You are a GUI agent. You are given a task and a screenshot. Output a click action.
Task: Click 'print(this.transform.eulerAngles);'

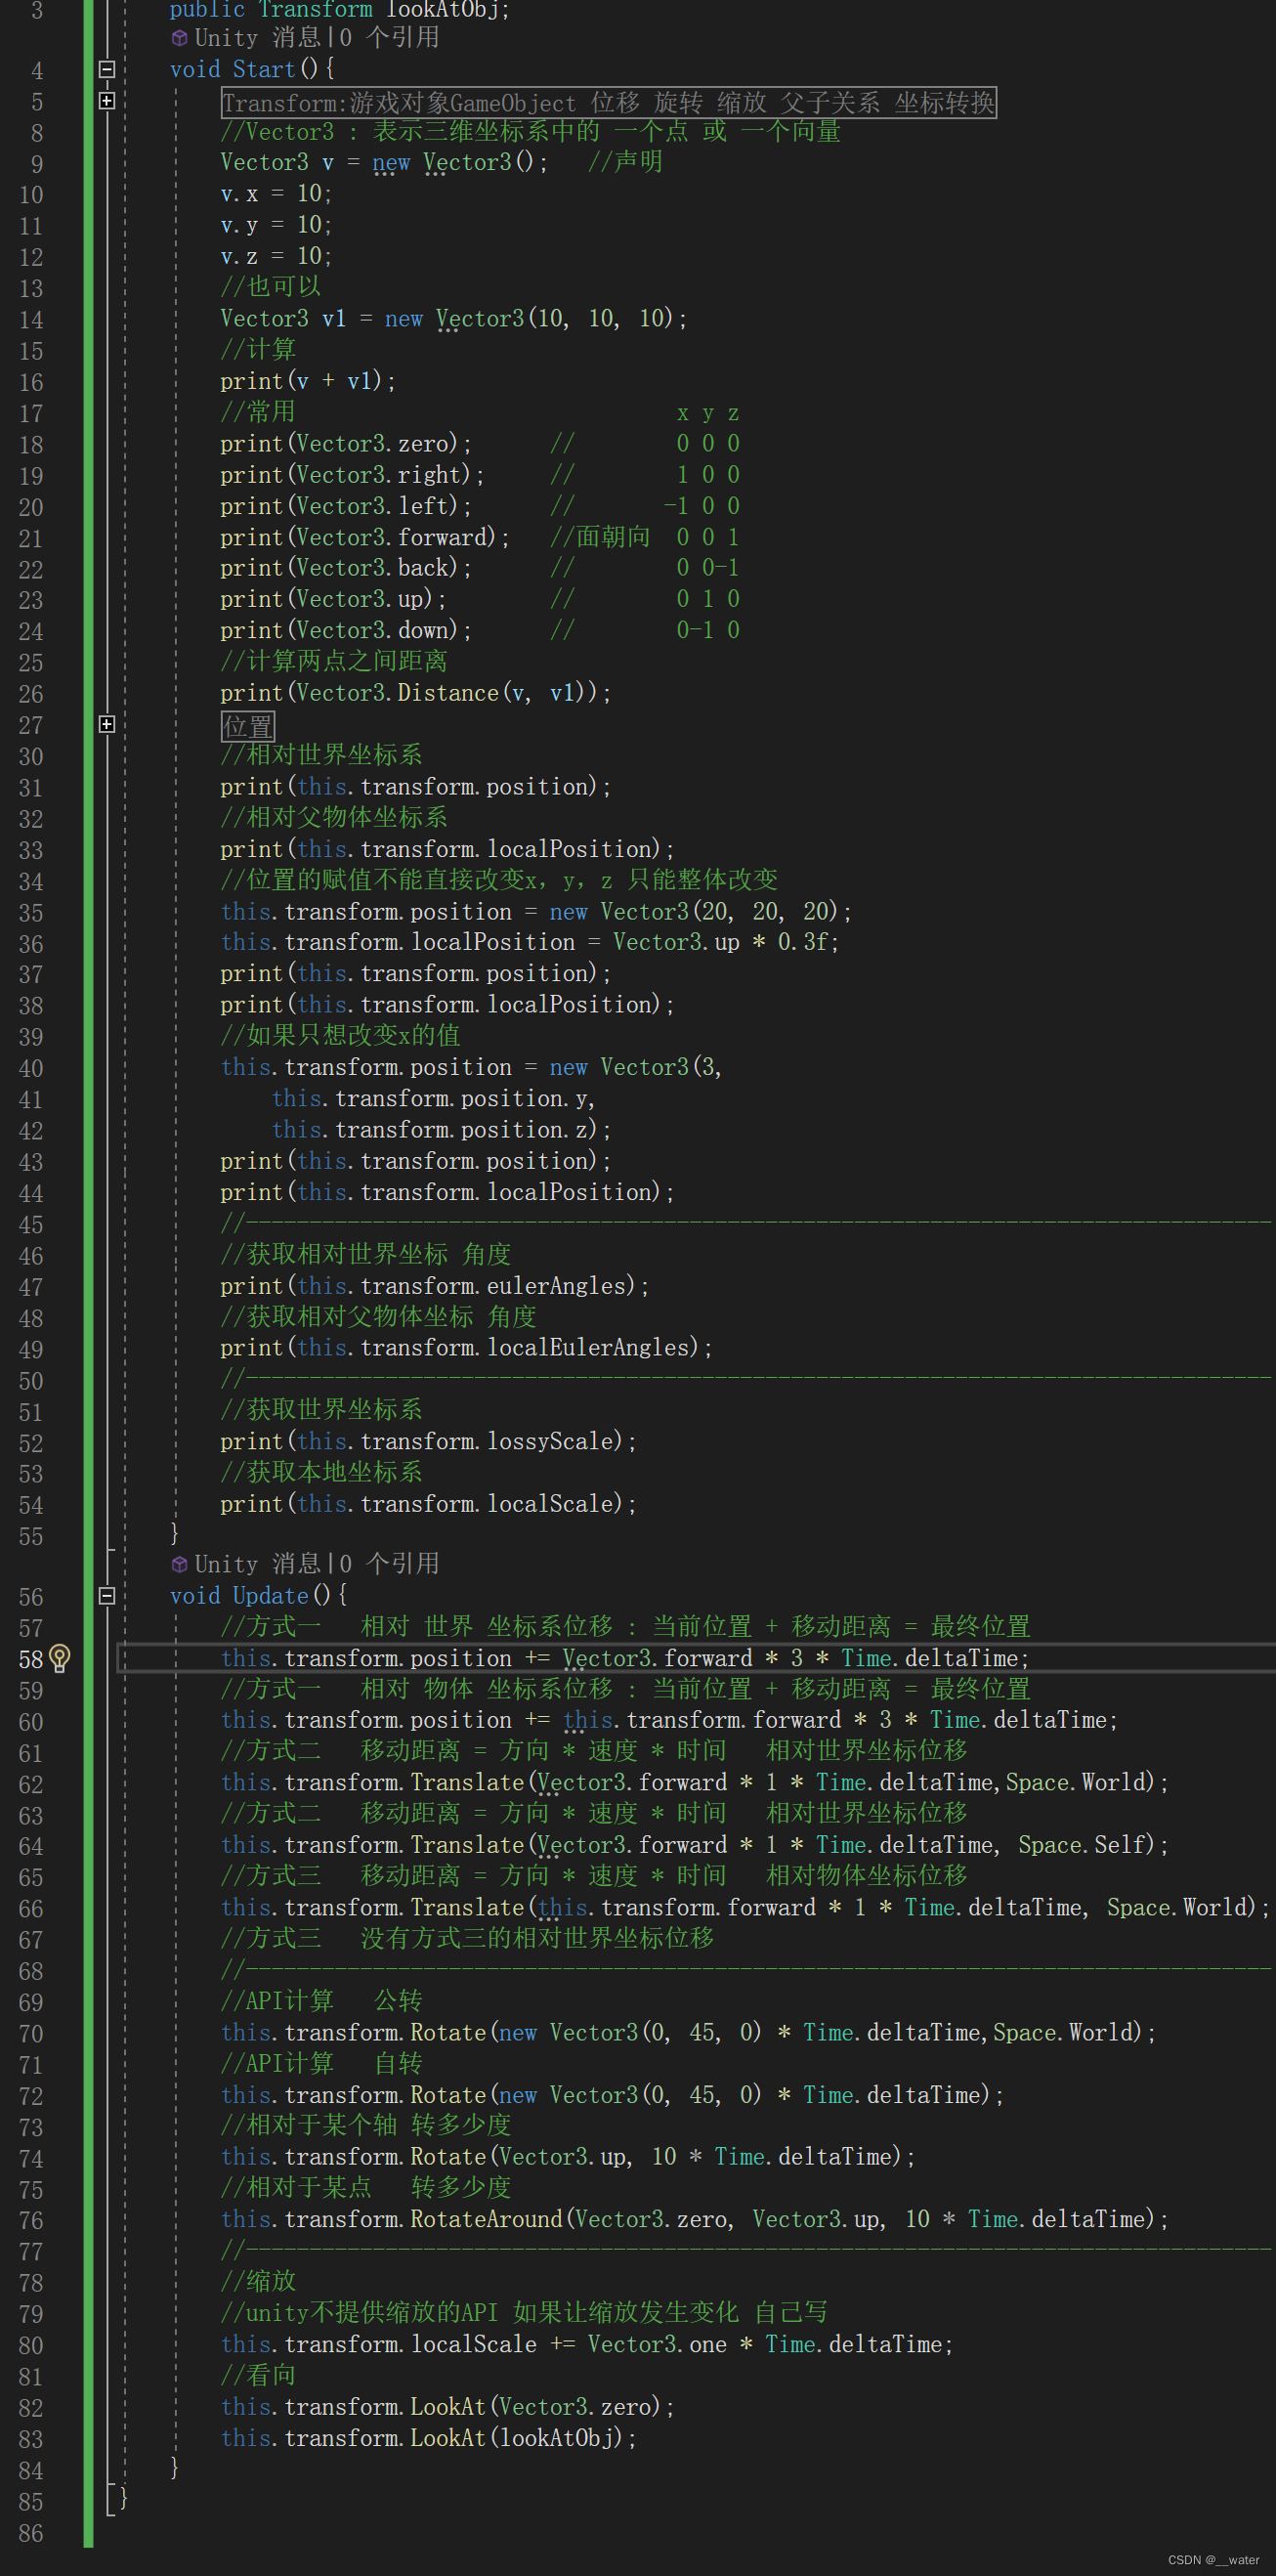click(x=435, y=1286)
